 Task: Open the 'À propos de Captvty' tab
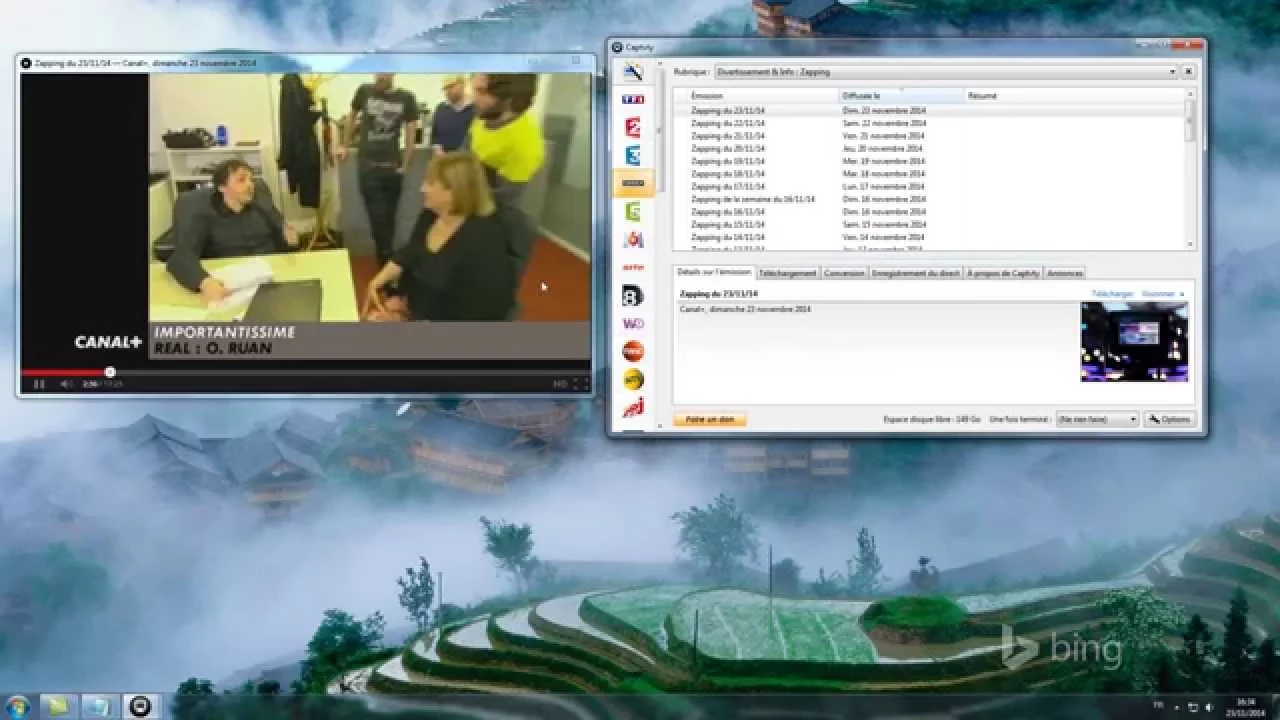(1003, 273)
